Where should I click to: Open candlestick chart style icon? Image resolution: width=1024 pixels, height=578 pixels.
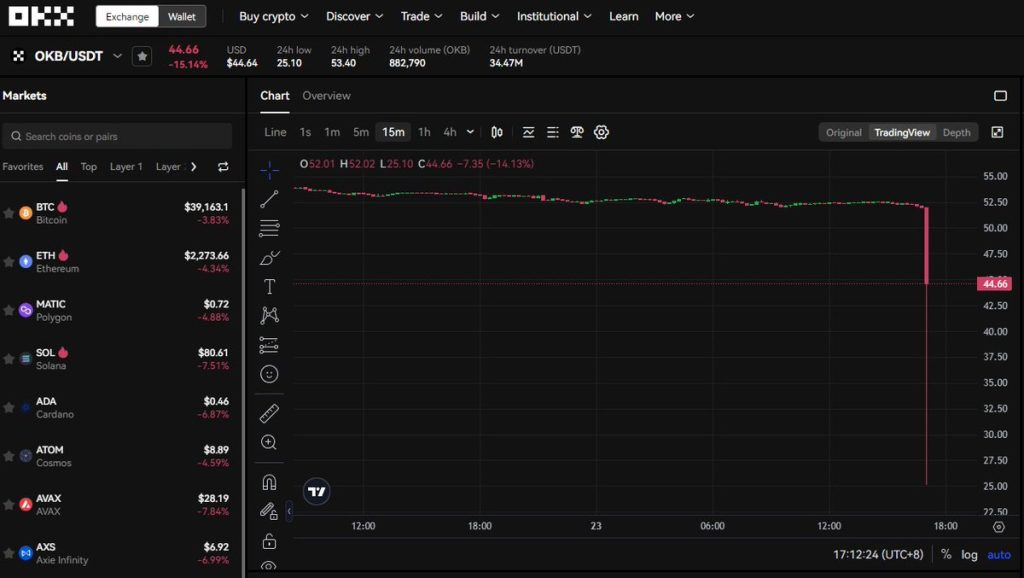(497, 132)
